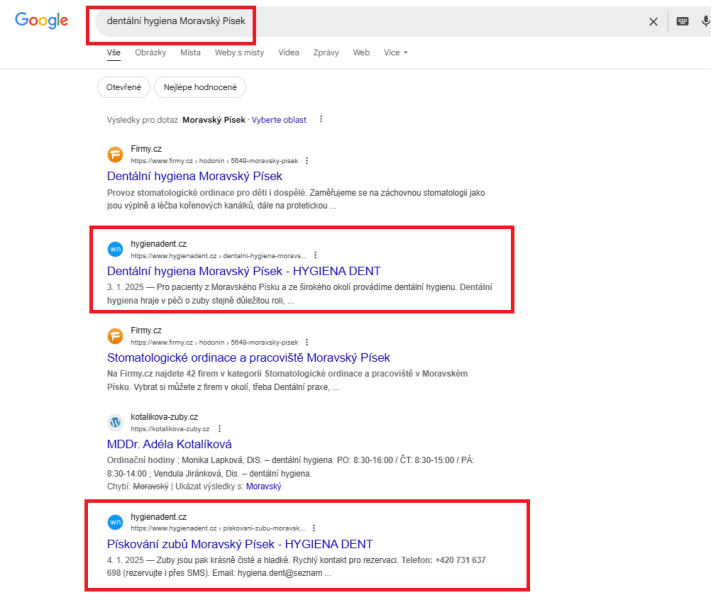Open the Zprávy tab
The image size is (711, 600).
tap(326, 53)
